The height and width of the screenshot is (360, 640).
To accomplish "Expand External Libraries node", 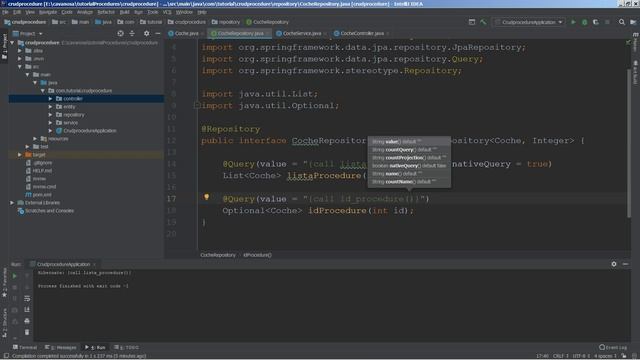I will pyautogui.click(x=12, y=203).
